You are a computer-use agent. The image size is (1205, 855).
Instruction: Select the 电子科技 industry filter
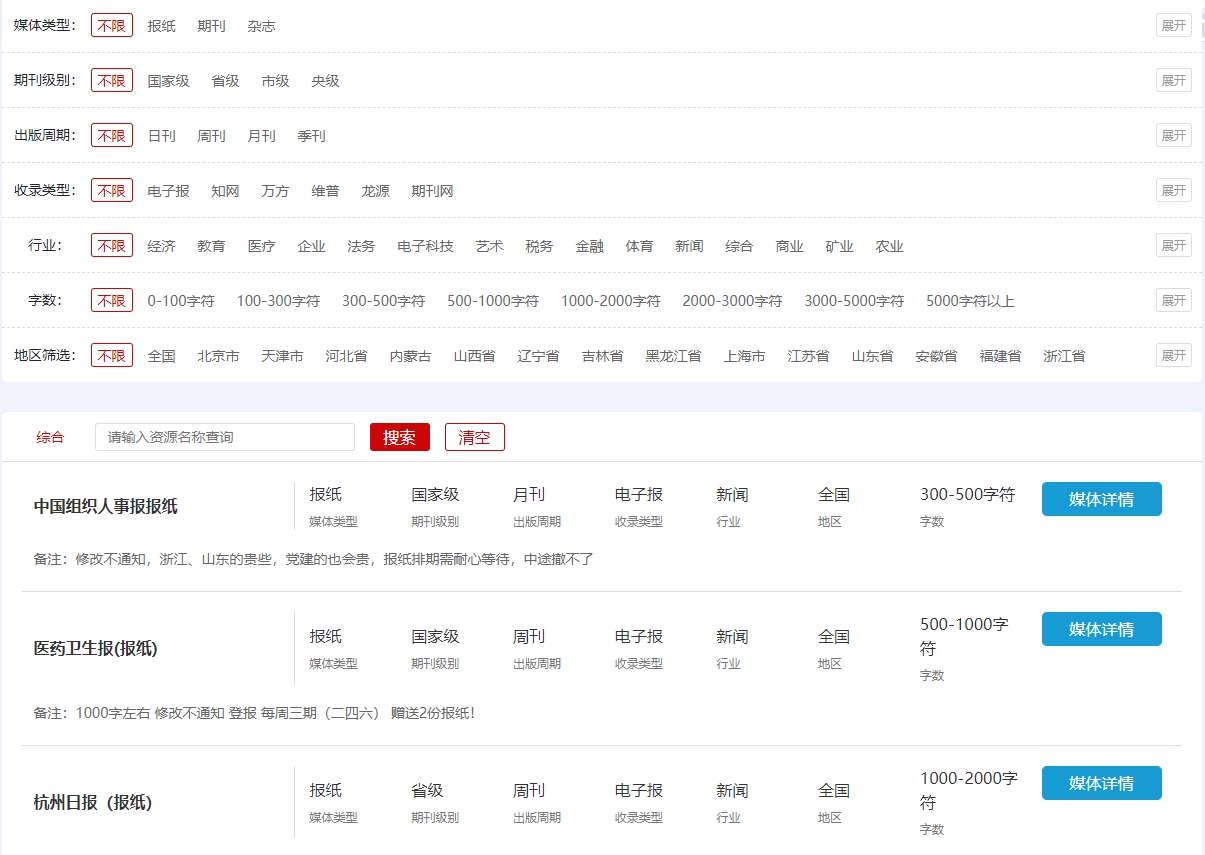425,246
